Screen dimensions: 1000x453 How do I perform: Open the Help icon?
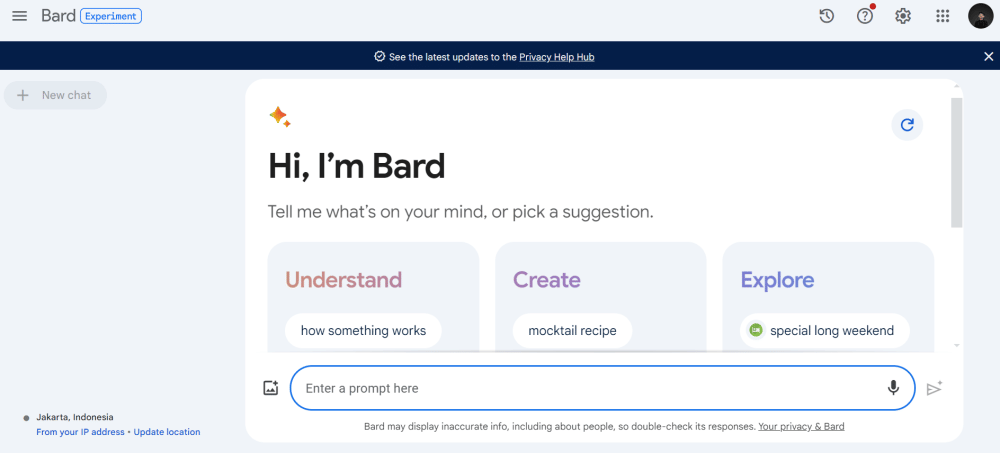[x=865, y=16]
